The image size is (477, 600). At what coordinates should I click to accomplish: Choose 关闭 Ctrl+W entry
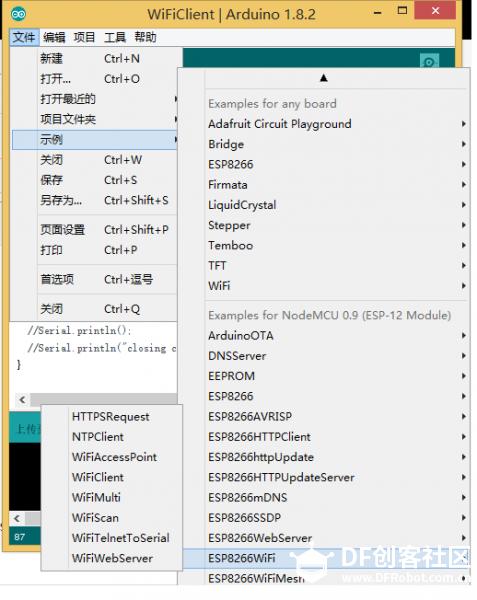click(x=95, y=160)
